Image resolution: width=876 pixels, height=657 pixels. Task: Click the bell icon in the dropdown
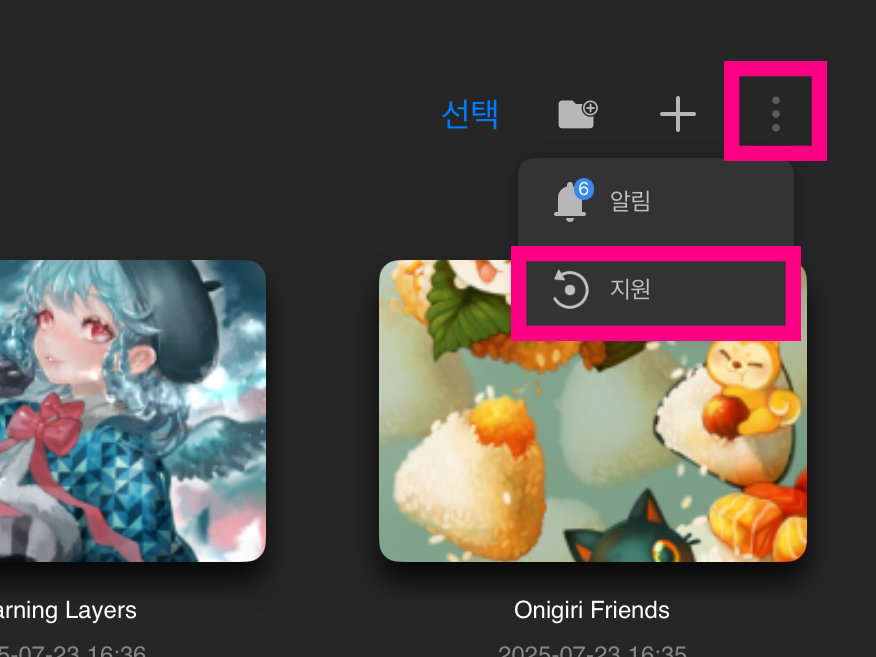coord(570,202)
